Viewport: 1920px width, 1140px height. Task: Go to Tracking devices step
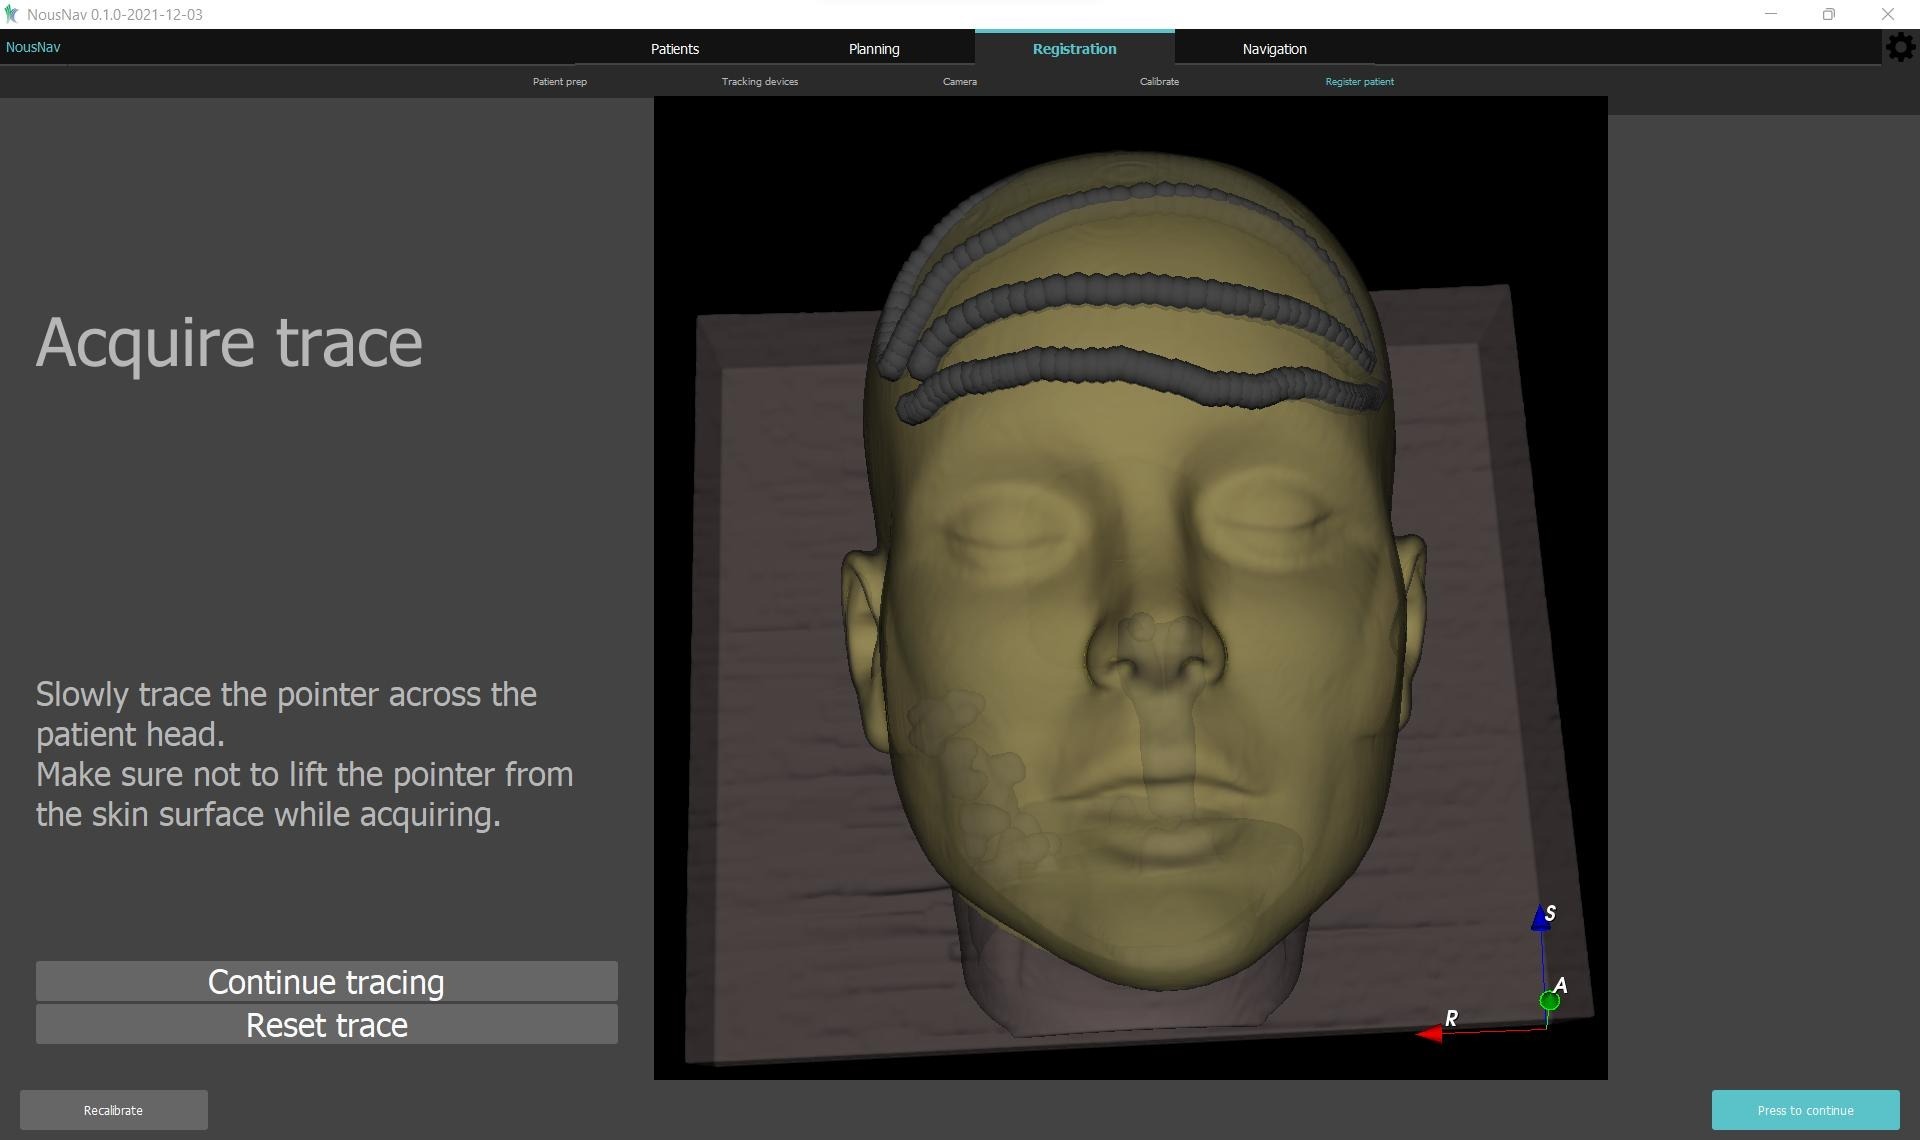[759, 82]
